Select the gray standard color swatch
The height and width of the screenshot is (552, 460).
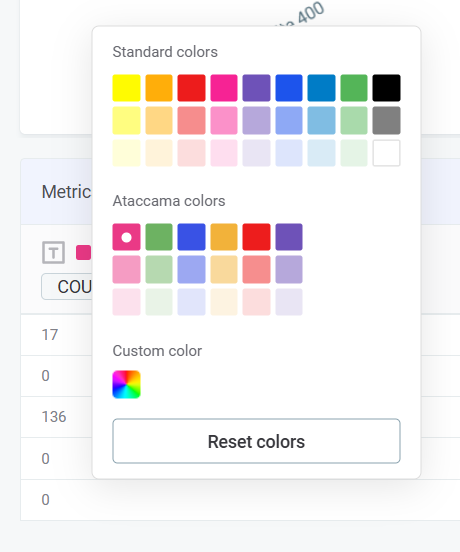386,120
